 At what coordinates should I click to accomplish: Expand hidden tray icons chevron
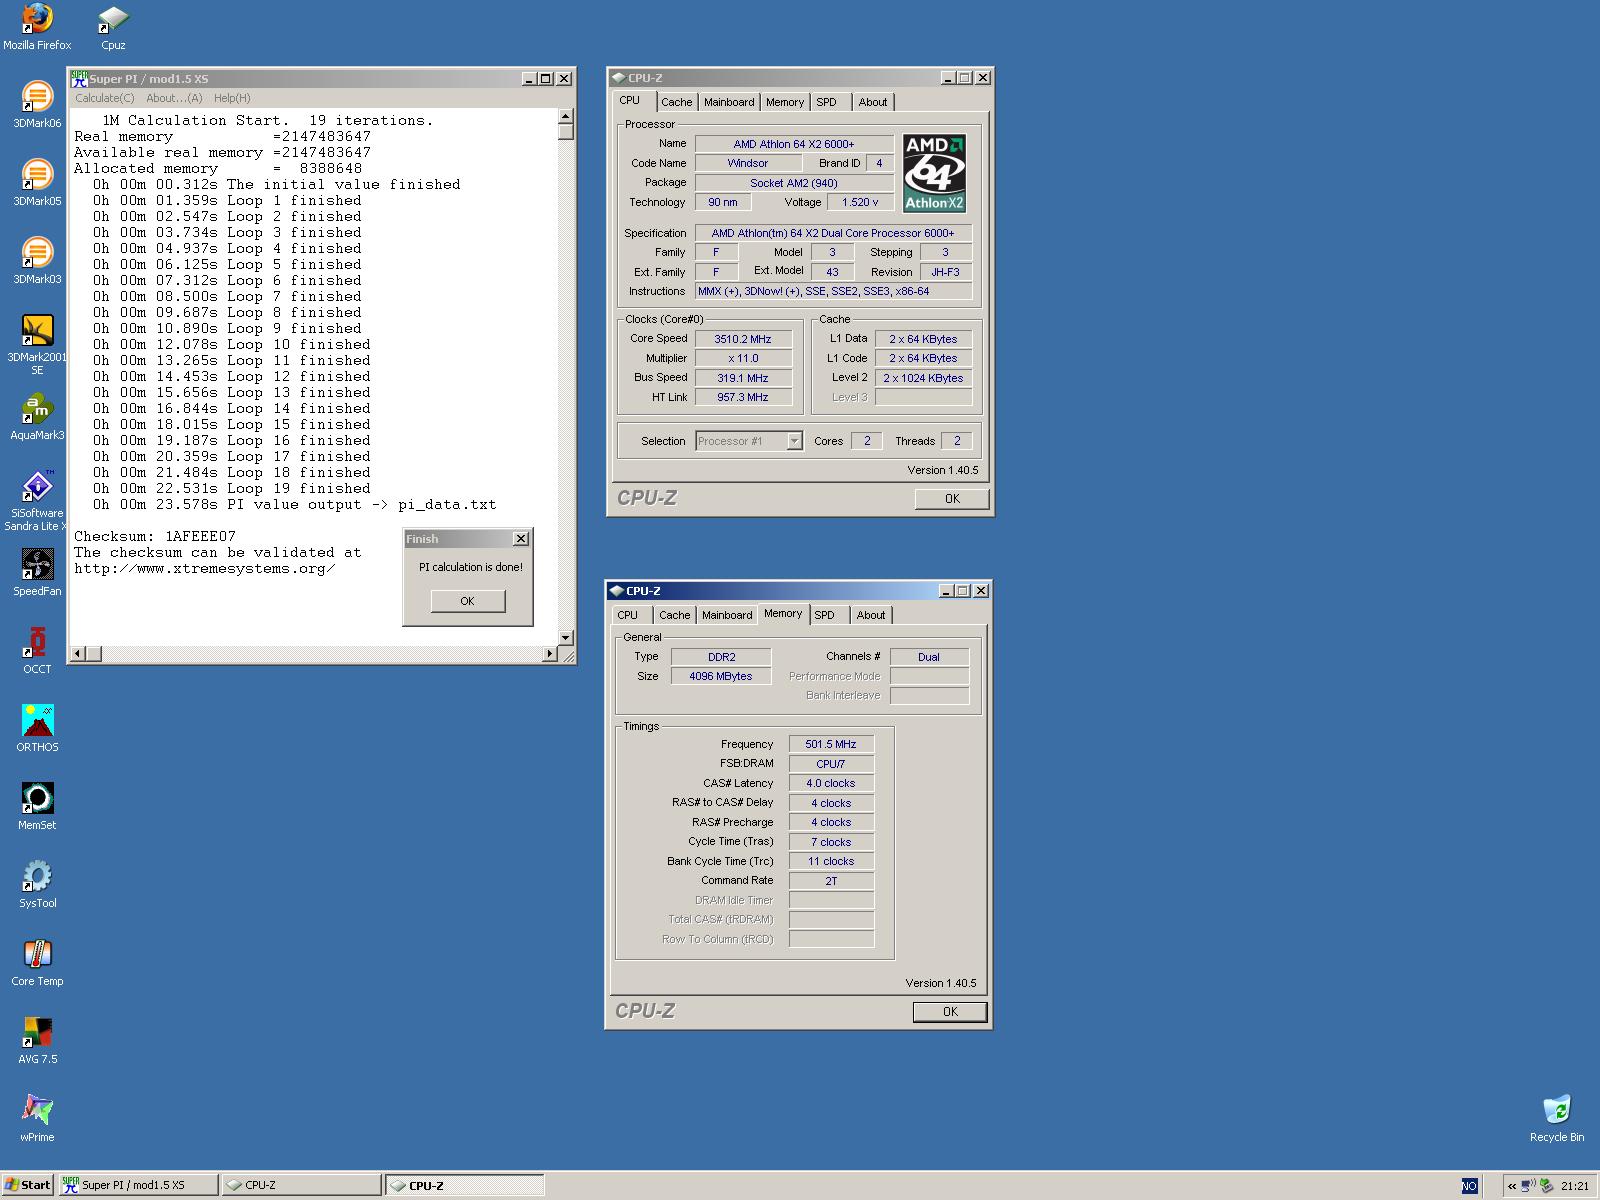(x=1512, y=1186)
